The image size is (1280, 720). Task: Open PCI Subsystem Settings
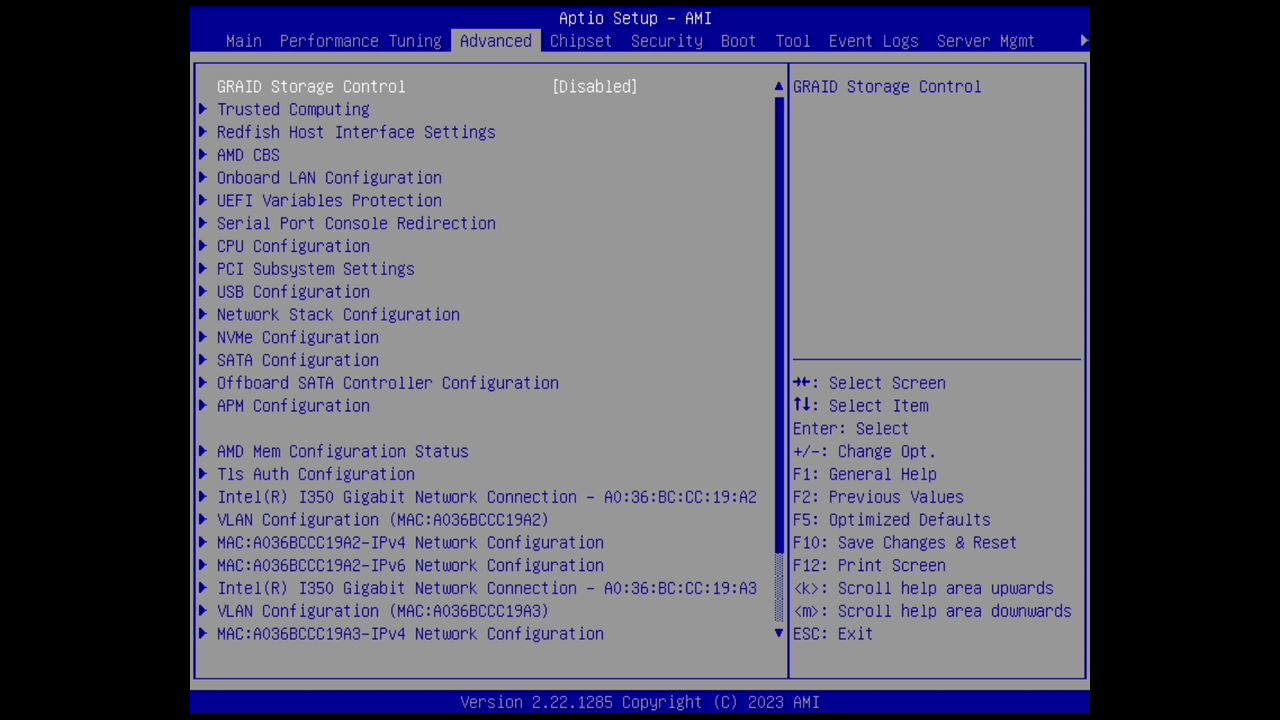(315, 269)
